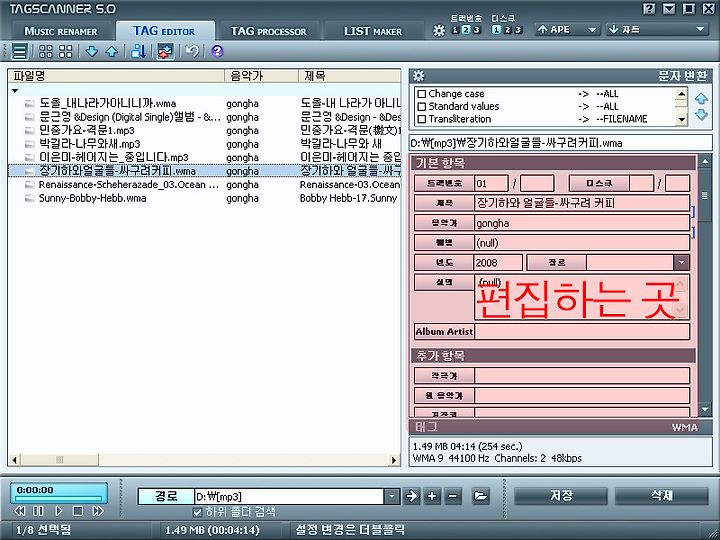
Task: Open the Tag Processor tab
Action: pos(269,31)
